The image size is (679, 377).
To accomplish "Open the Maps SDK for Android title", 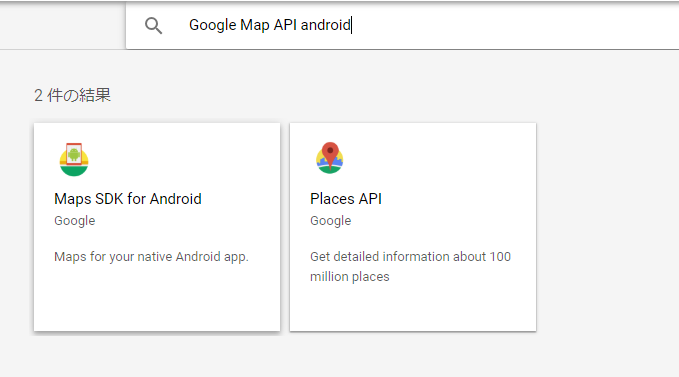I will point(128,199).
